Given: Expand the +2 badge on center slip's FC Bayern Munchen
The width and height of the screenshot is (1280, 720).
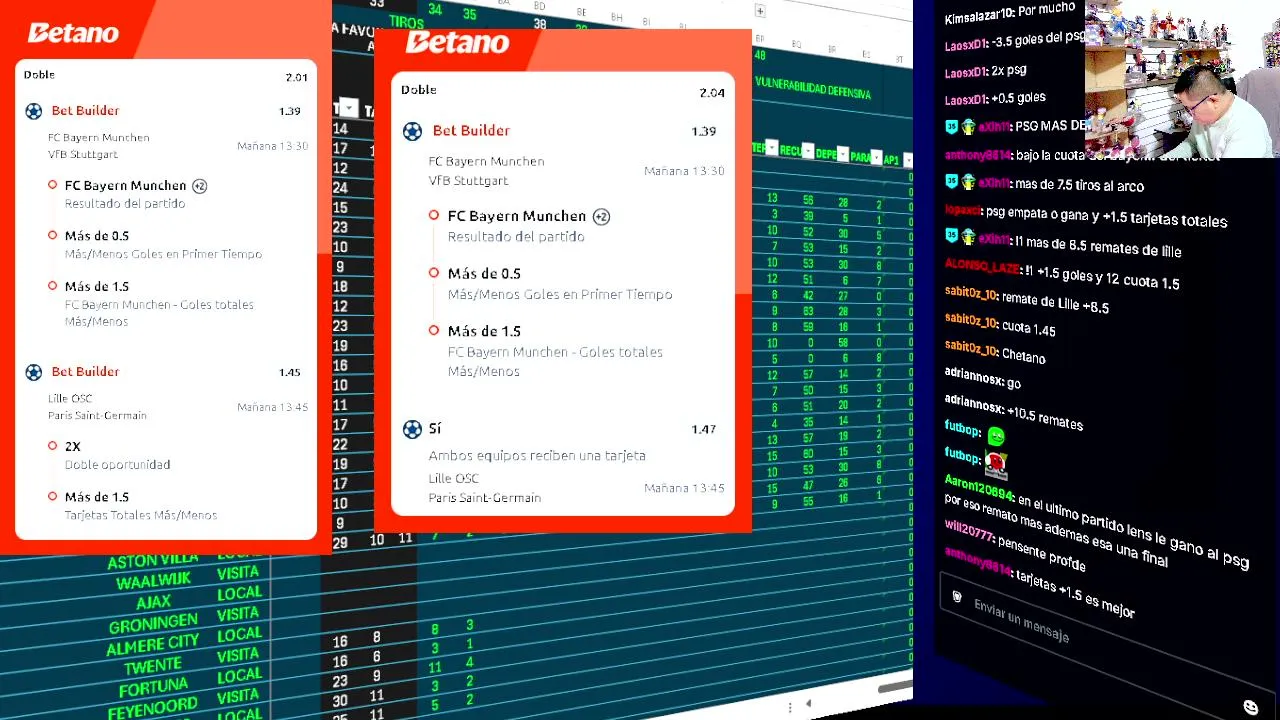Looking at the screenshot, I should click(x=601, y=217).
